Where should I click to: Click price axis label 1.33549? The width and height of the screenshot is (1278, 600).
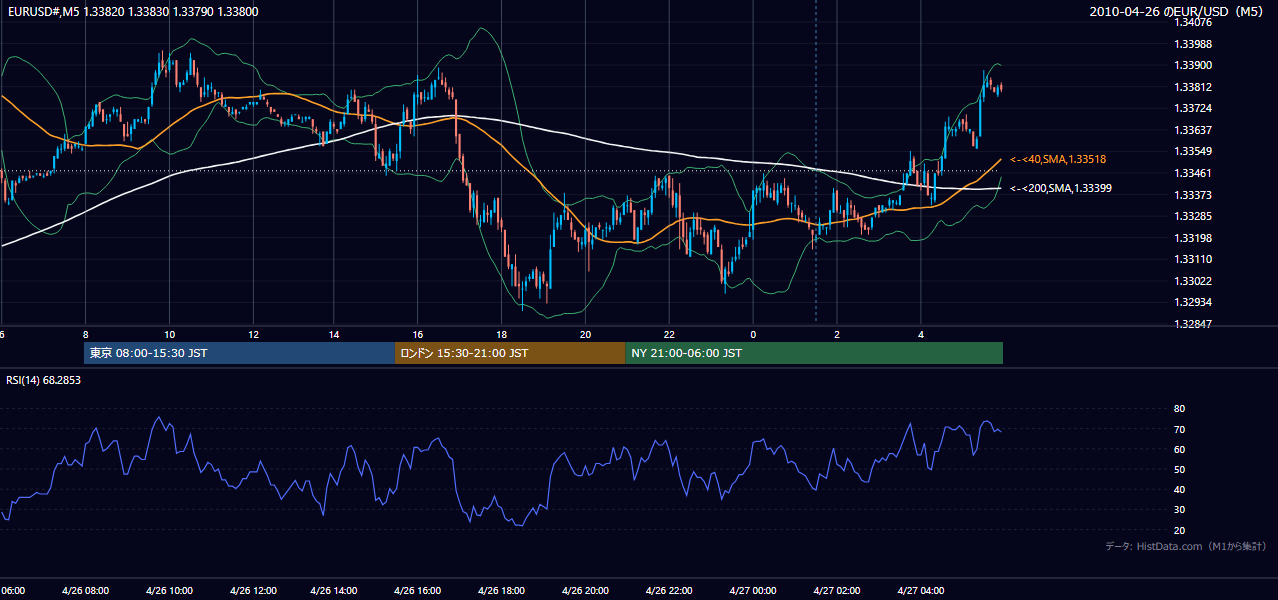point(1194,151)
